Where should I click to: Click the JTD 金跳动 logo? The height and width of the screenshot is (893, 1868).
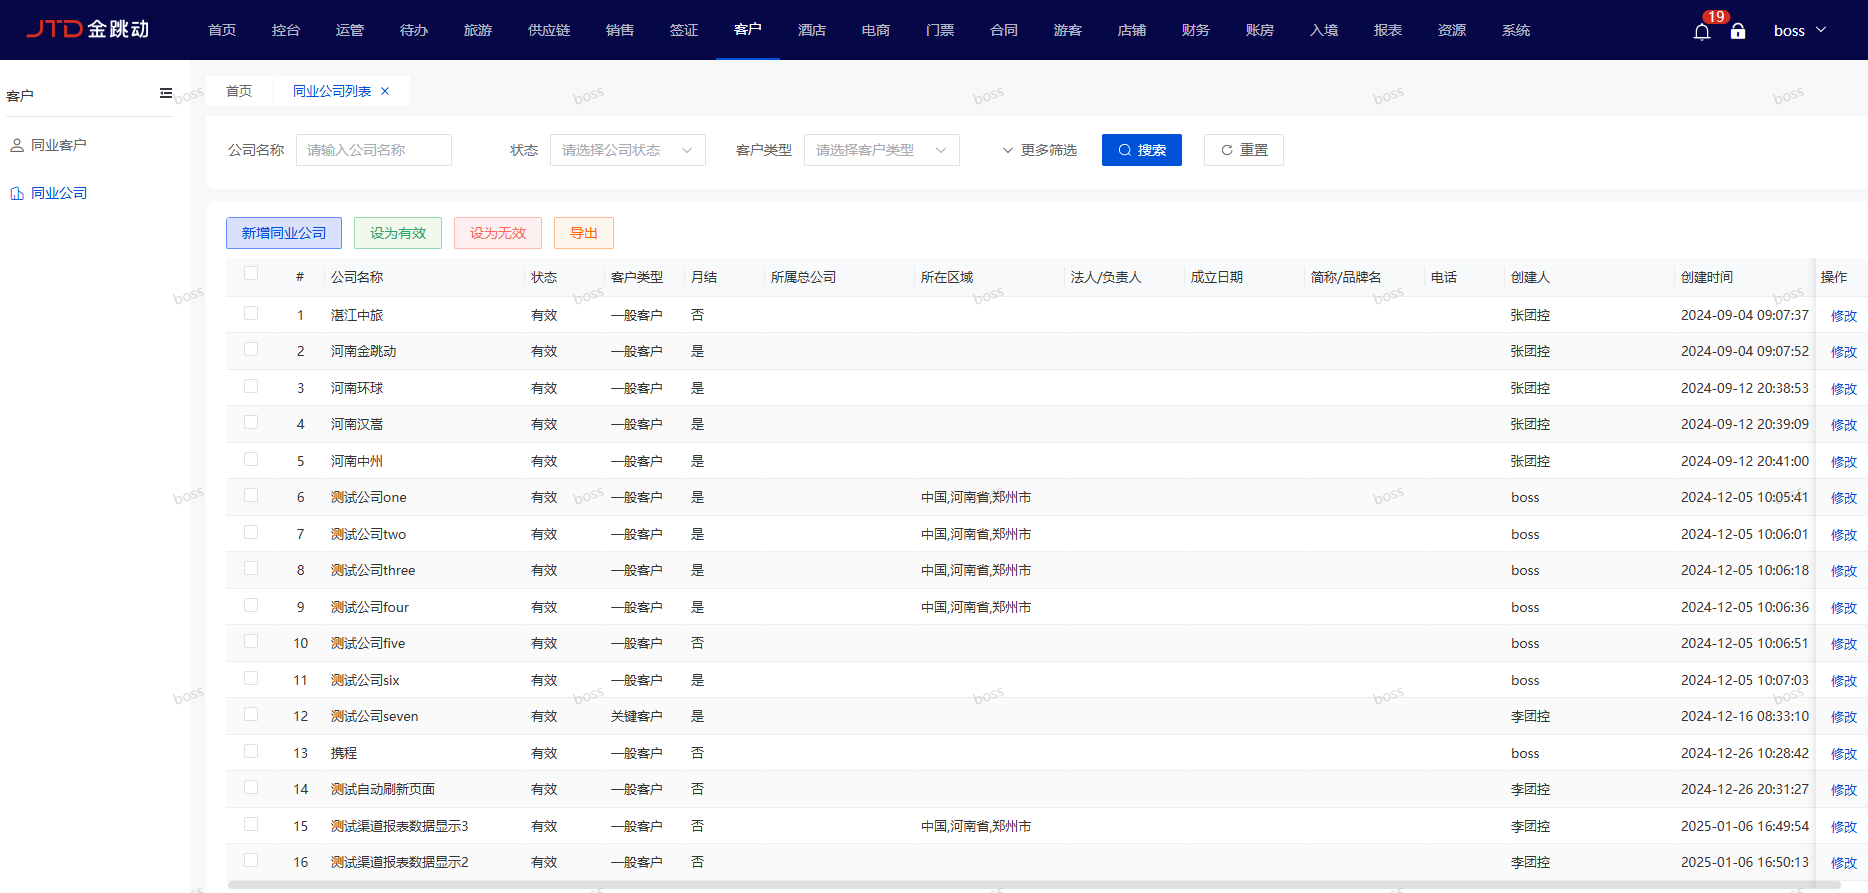(88, 29)
